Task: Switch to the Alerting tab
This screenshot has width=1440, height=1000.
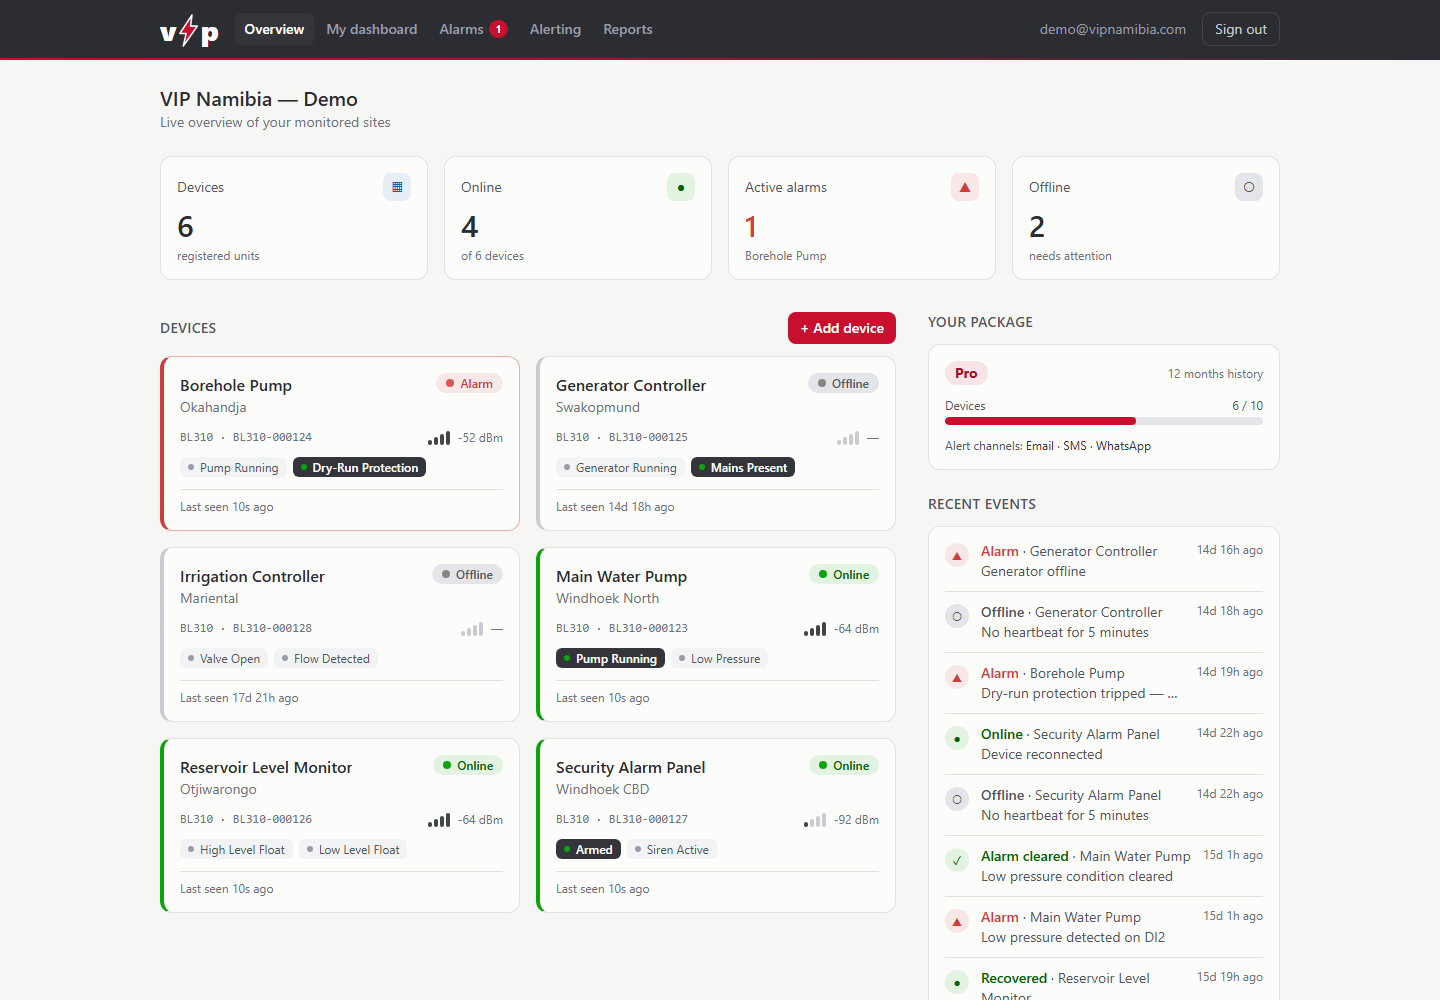Action: pyautogui.click(x=555, y=29)
